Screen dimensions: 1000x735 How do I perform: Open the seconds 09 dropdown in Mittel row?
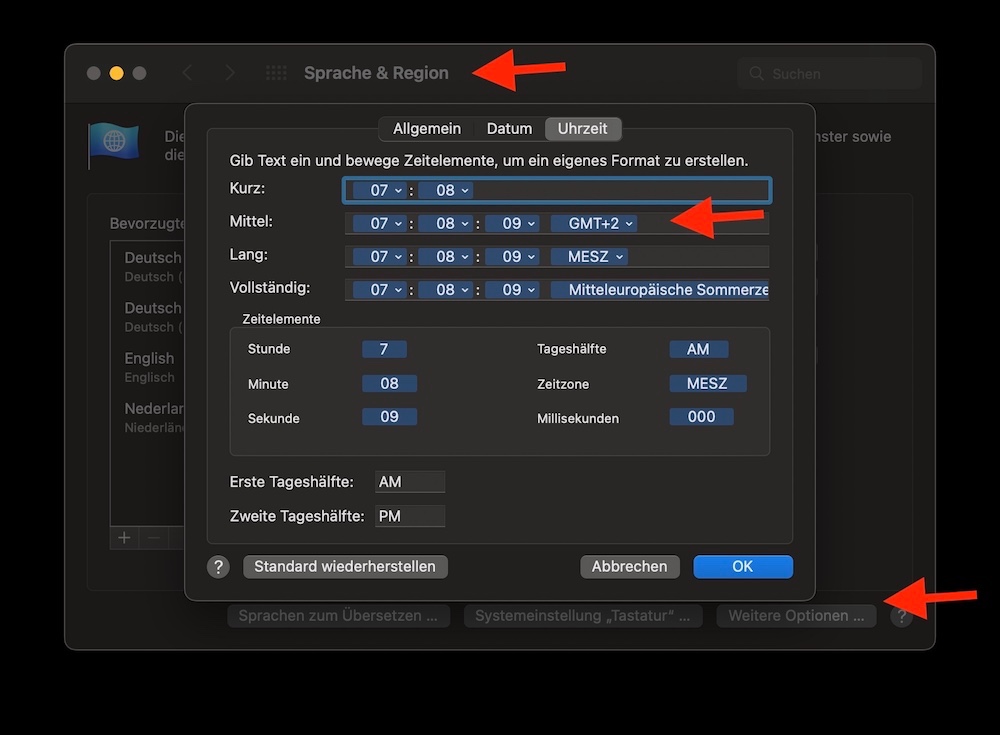pyautogui.click(x=512, y=223)
